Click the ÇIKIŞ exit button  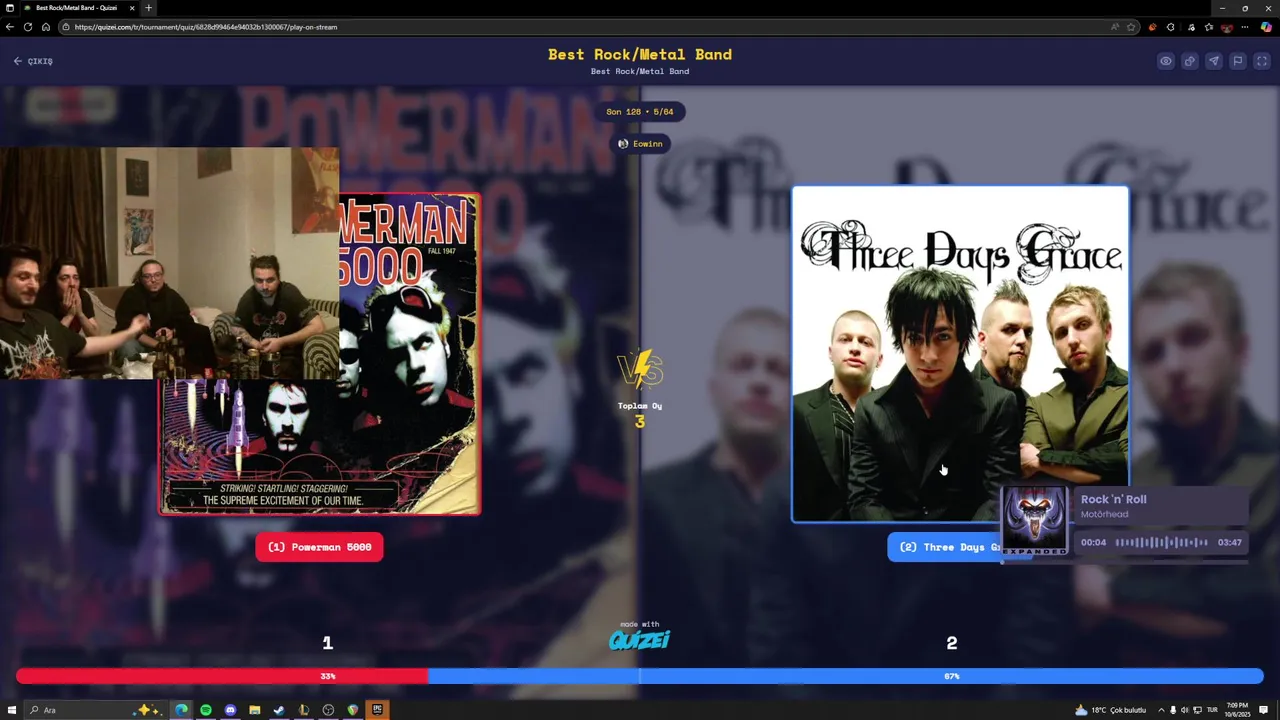(33, 61)
